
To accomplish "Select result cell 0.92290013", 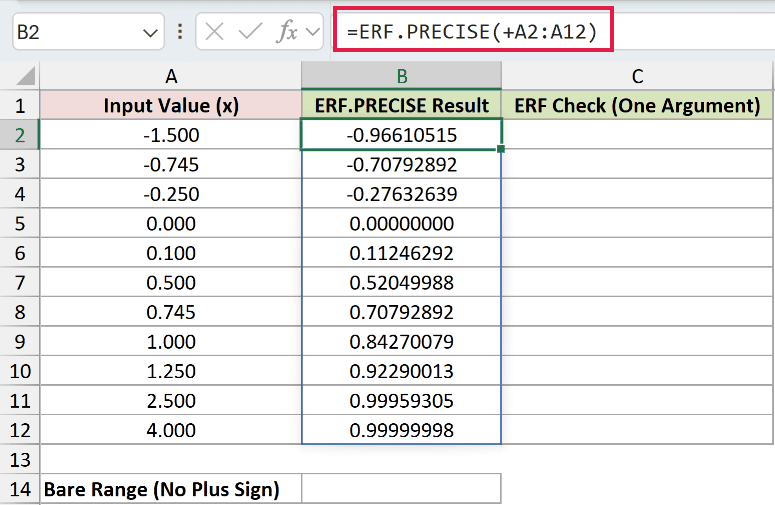I will click(401, 371).
